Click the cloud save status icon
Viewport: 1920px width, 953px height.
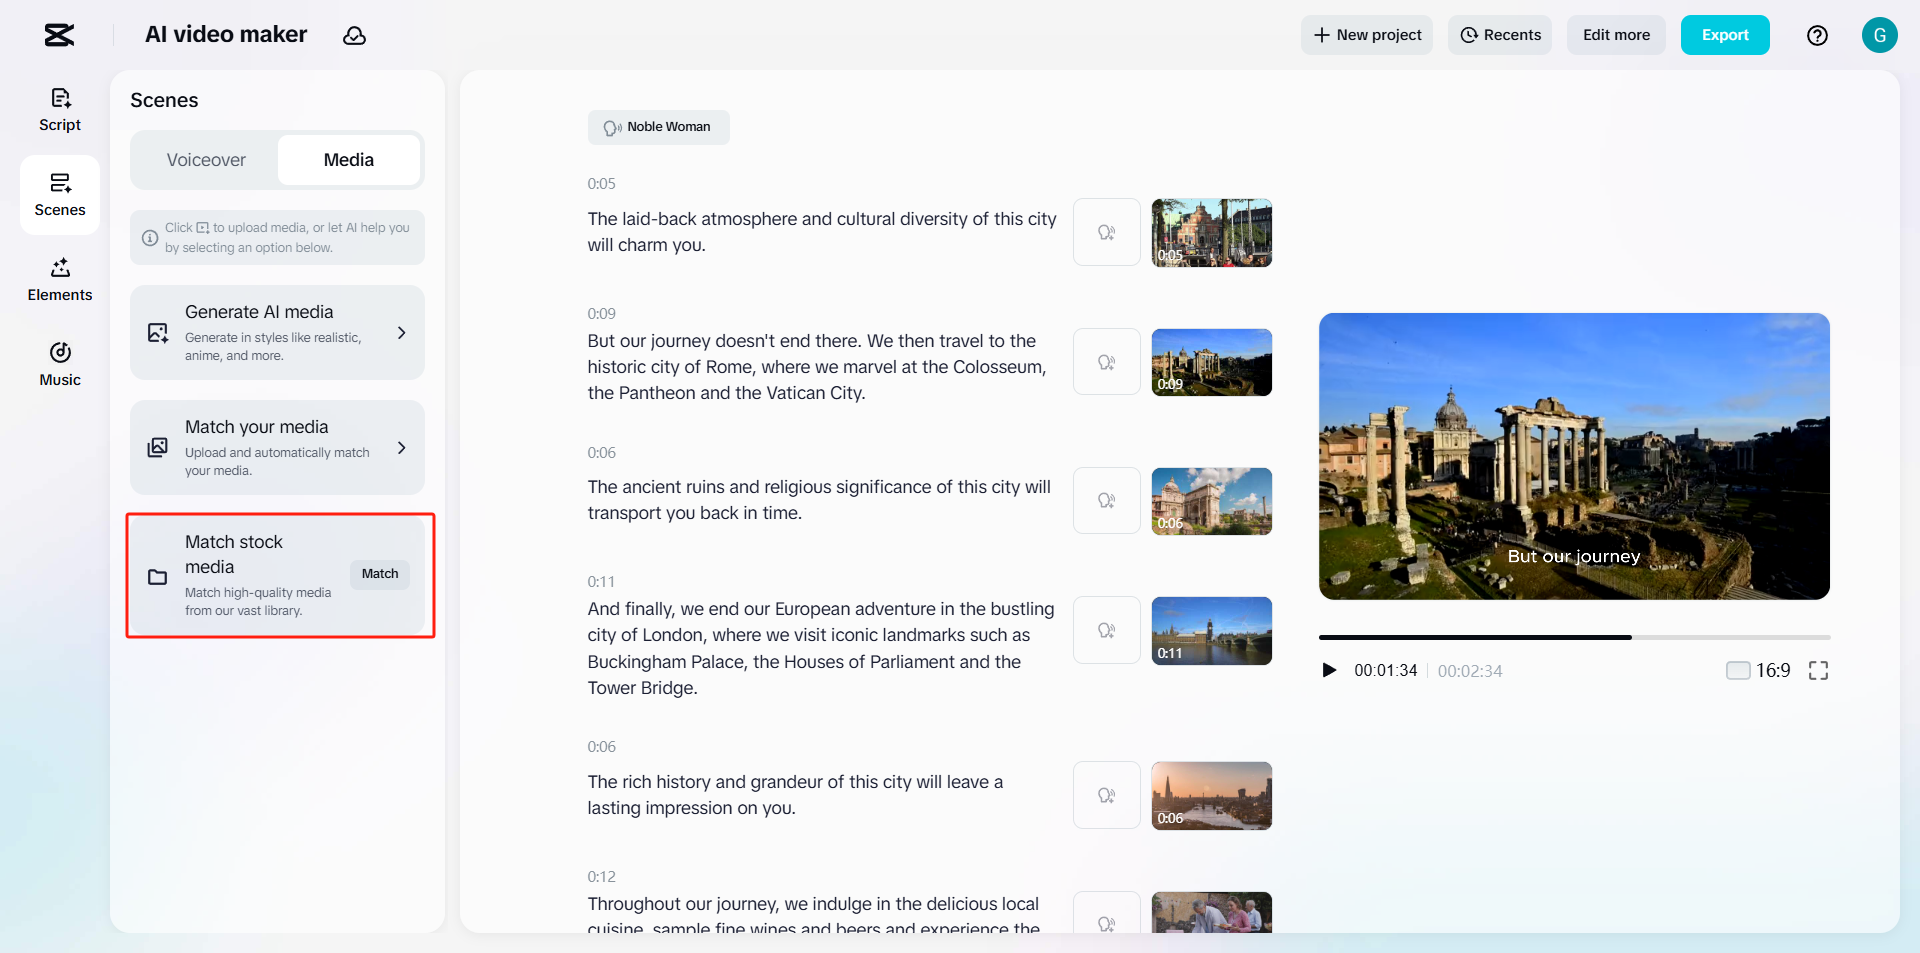354,36
